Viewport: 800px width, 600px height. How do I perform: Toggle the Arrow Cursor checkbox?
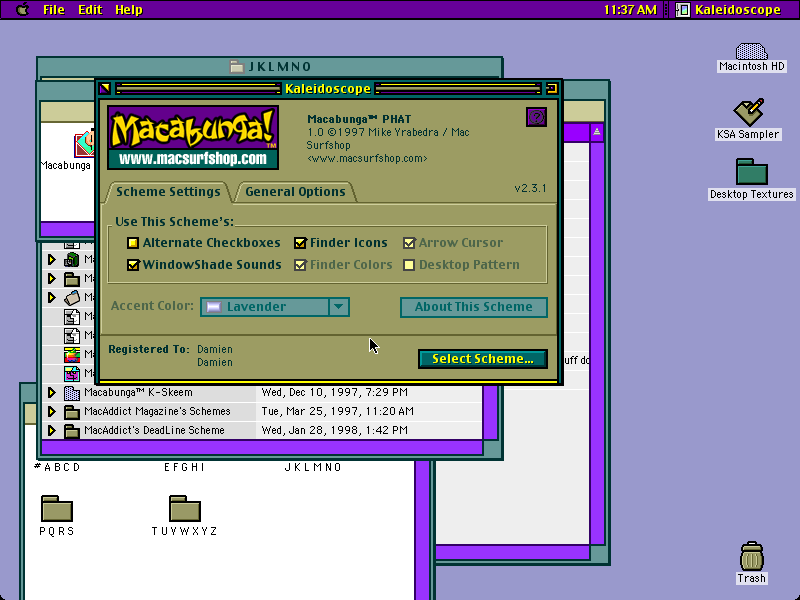(409, 243)
